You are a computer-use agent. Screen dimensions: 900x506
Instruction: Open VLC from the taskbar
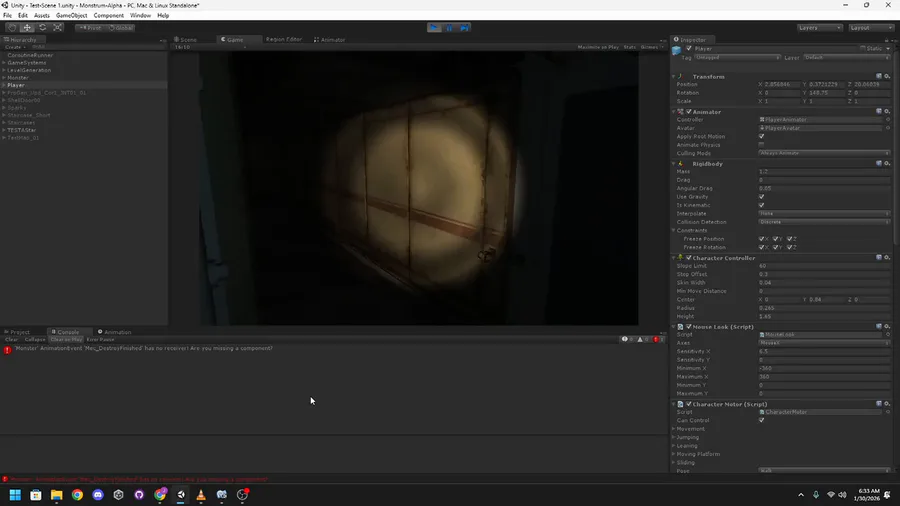pyautogui.click(x=201, y=495)
